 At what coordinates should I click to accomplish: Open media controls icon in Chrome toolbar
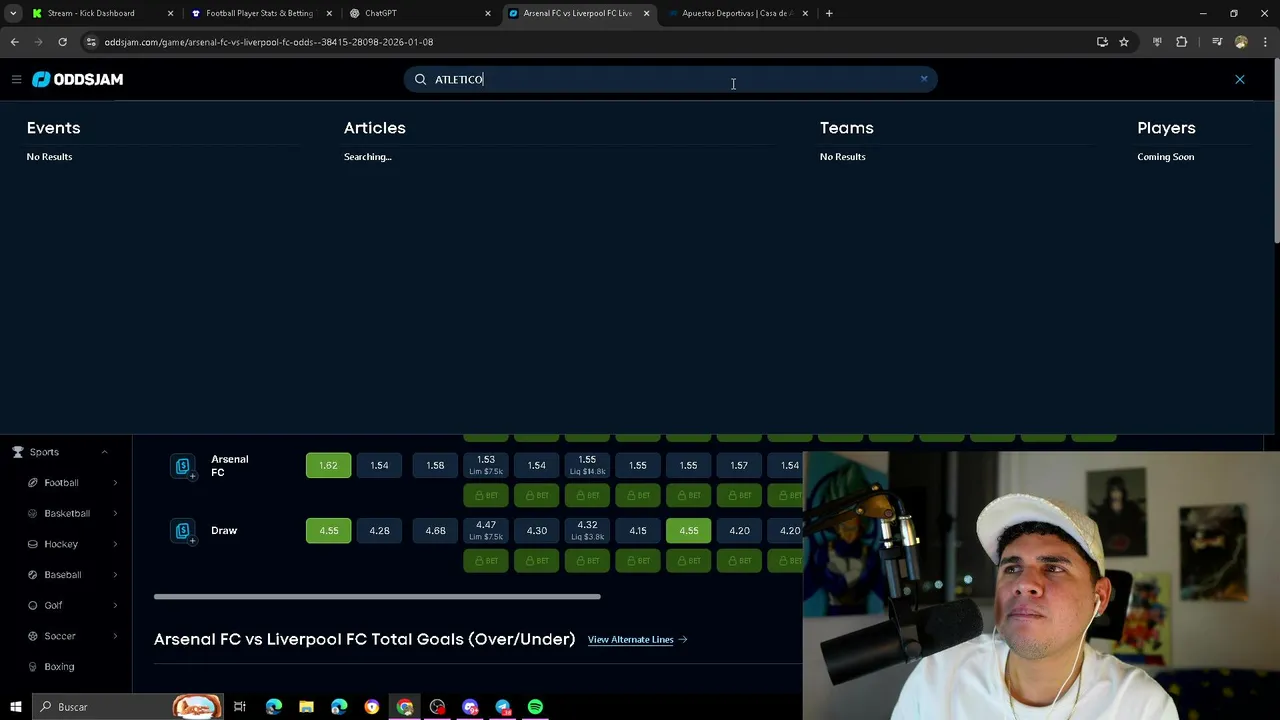(x=1217, y=42)
